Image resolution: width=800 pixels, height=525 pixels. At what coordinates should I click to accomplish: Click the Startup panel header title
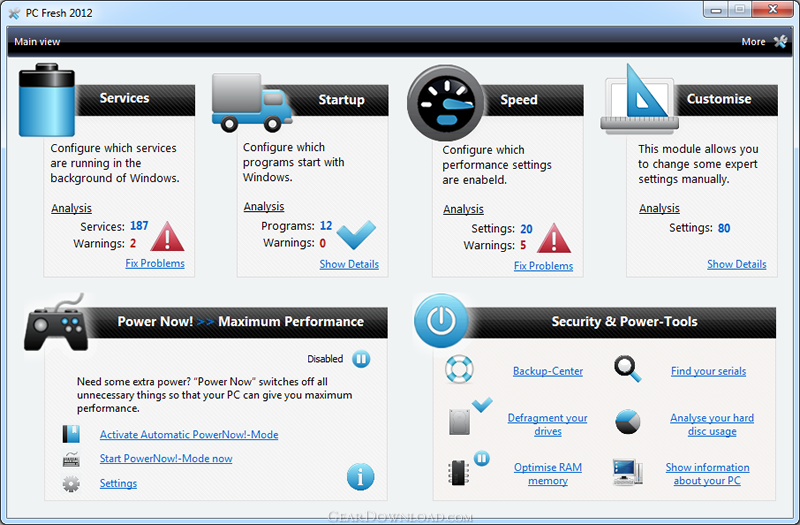342,99
